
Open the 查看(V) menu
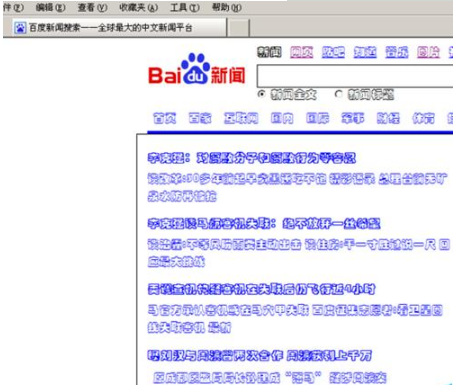click(x=92, y=7)
